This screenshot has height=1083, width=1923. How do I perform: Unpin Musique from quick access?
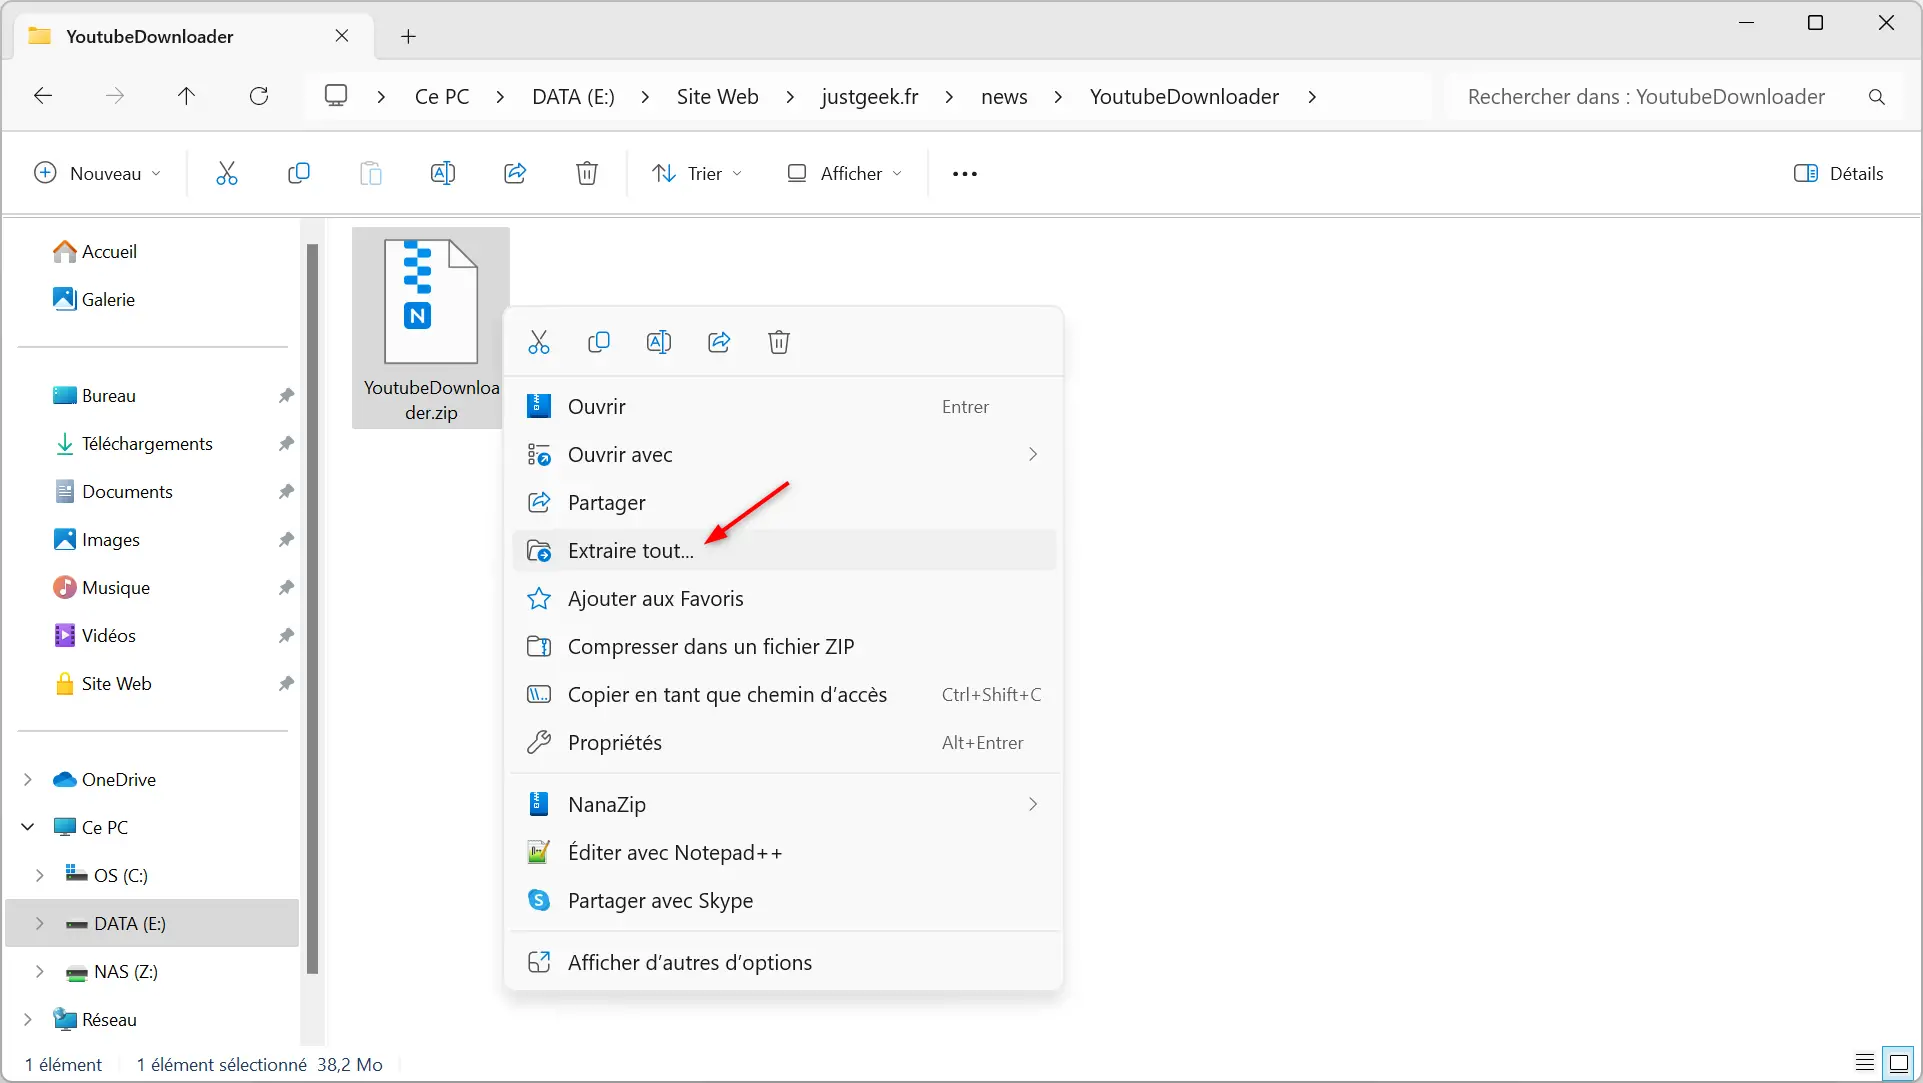click(286, 588)
